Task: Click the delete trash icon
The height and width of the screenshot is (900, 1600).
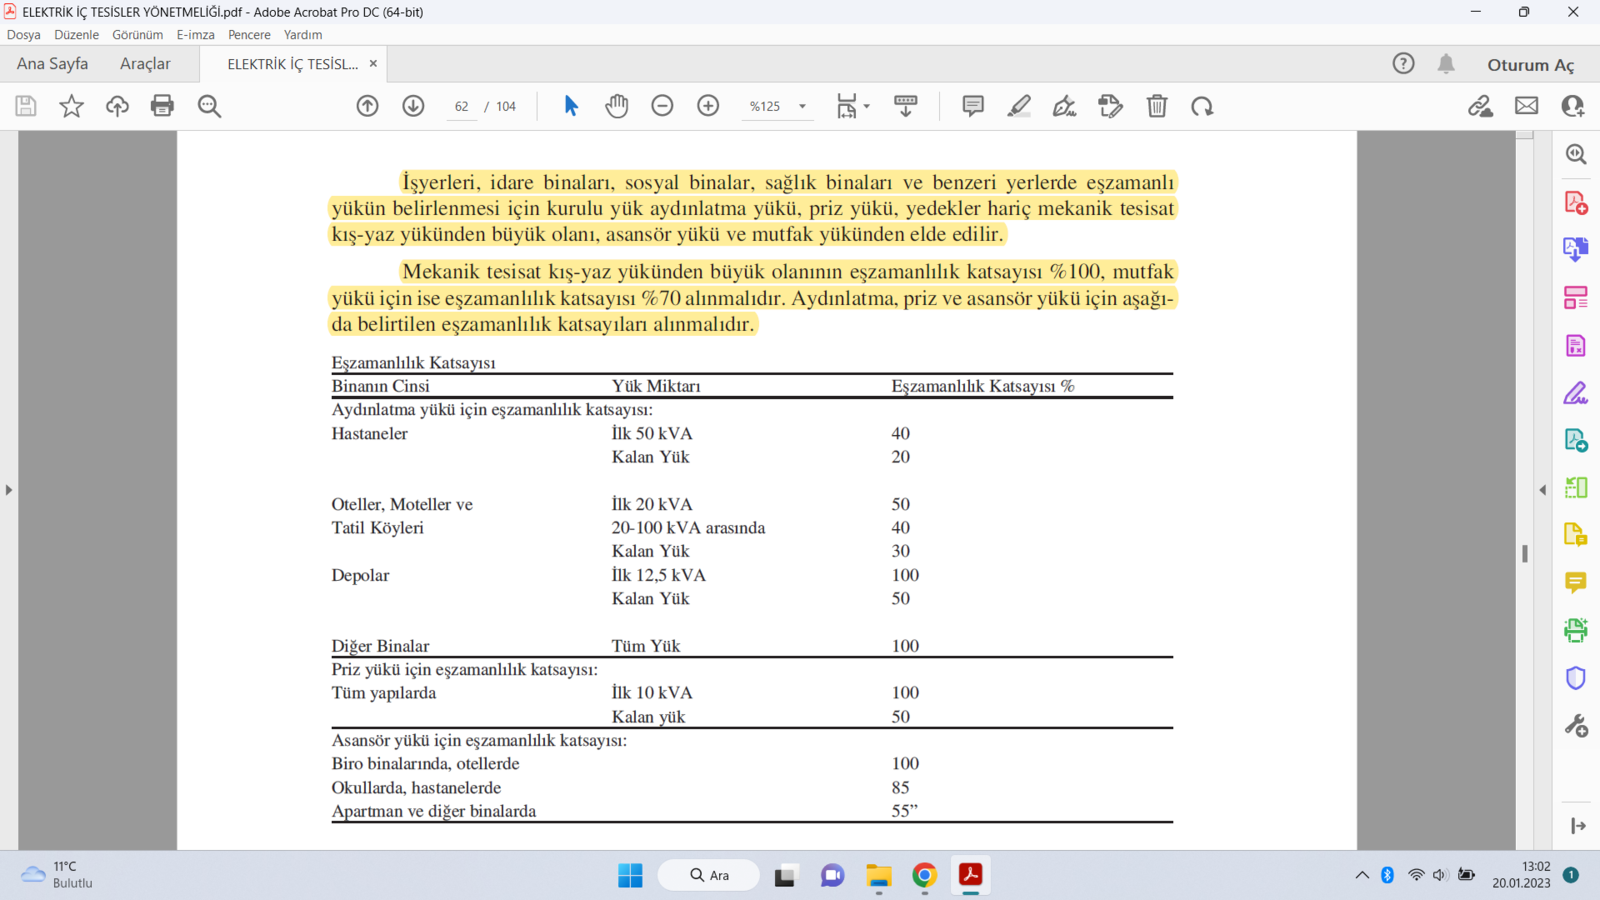Action: [x=1157, y=106]
